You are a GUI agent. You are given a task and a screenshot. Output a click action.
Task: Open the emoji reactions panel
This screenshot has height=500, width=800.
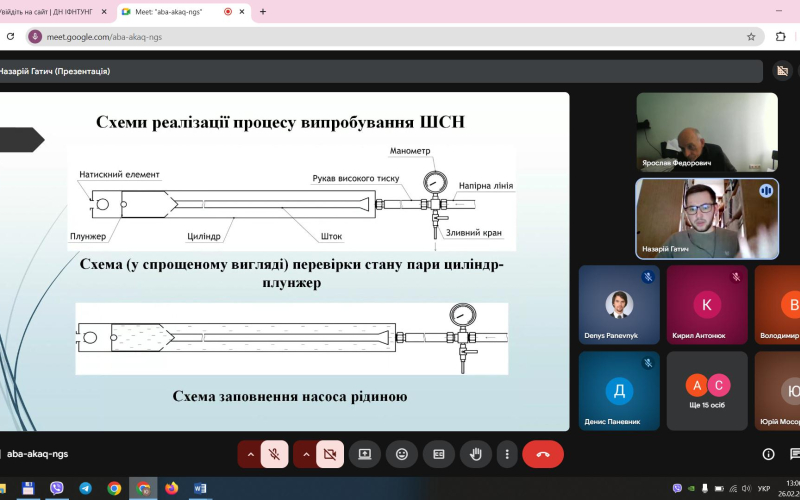pyautogui.click(x=402, y=454)
